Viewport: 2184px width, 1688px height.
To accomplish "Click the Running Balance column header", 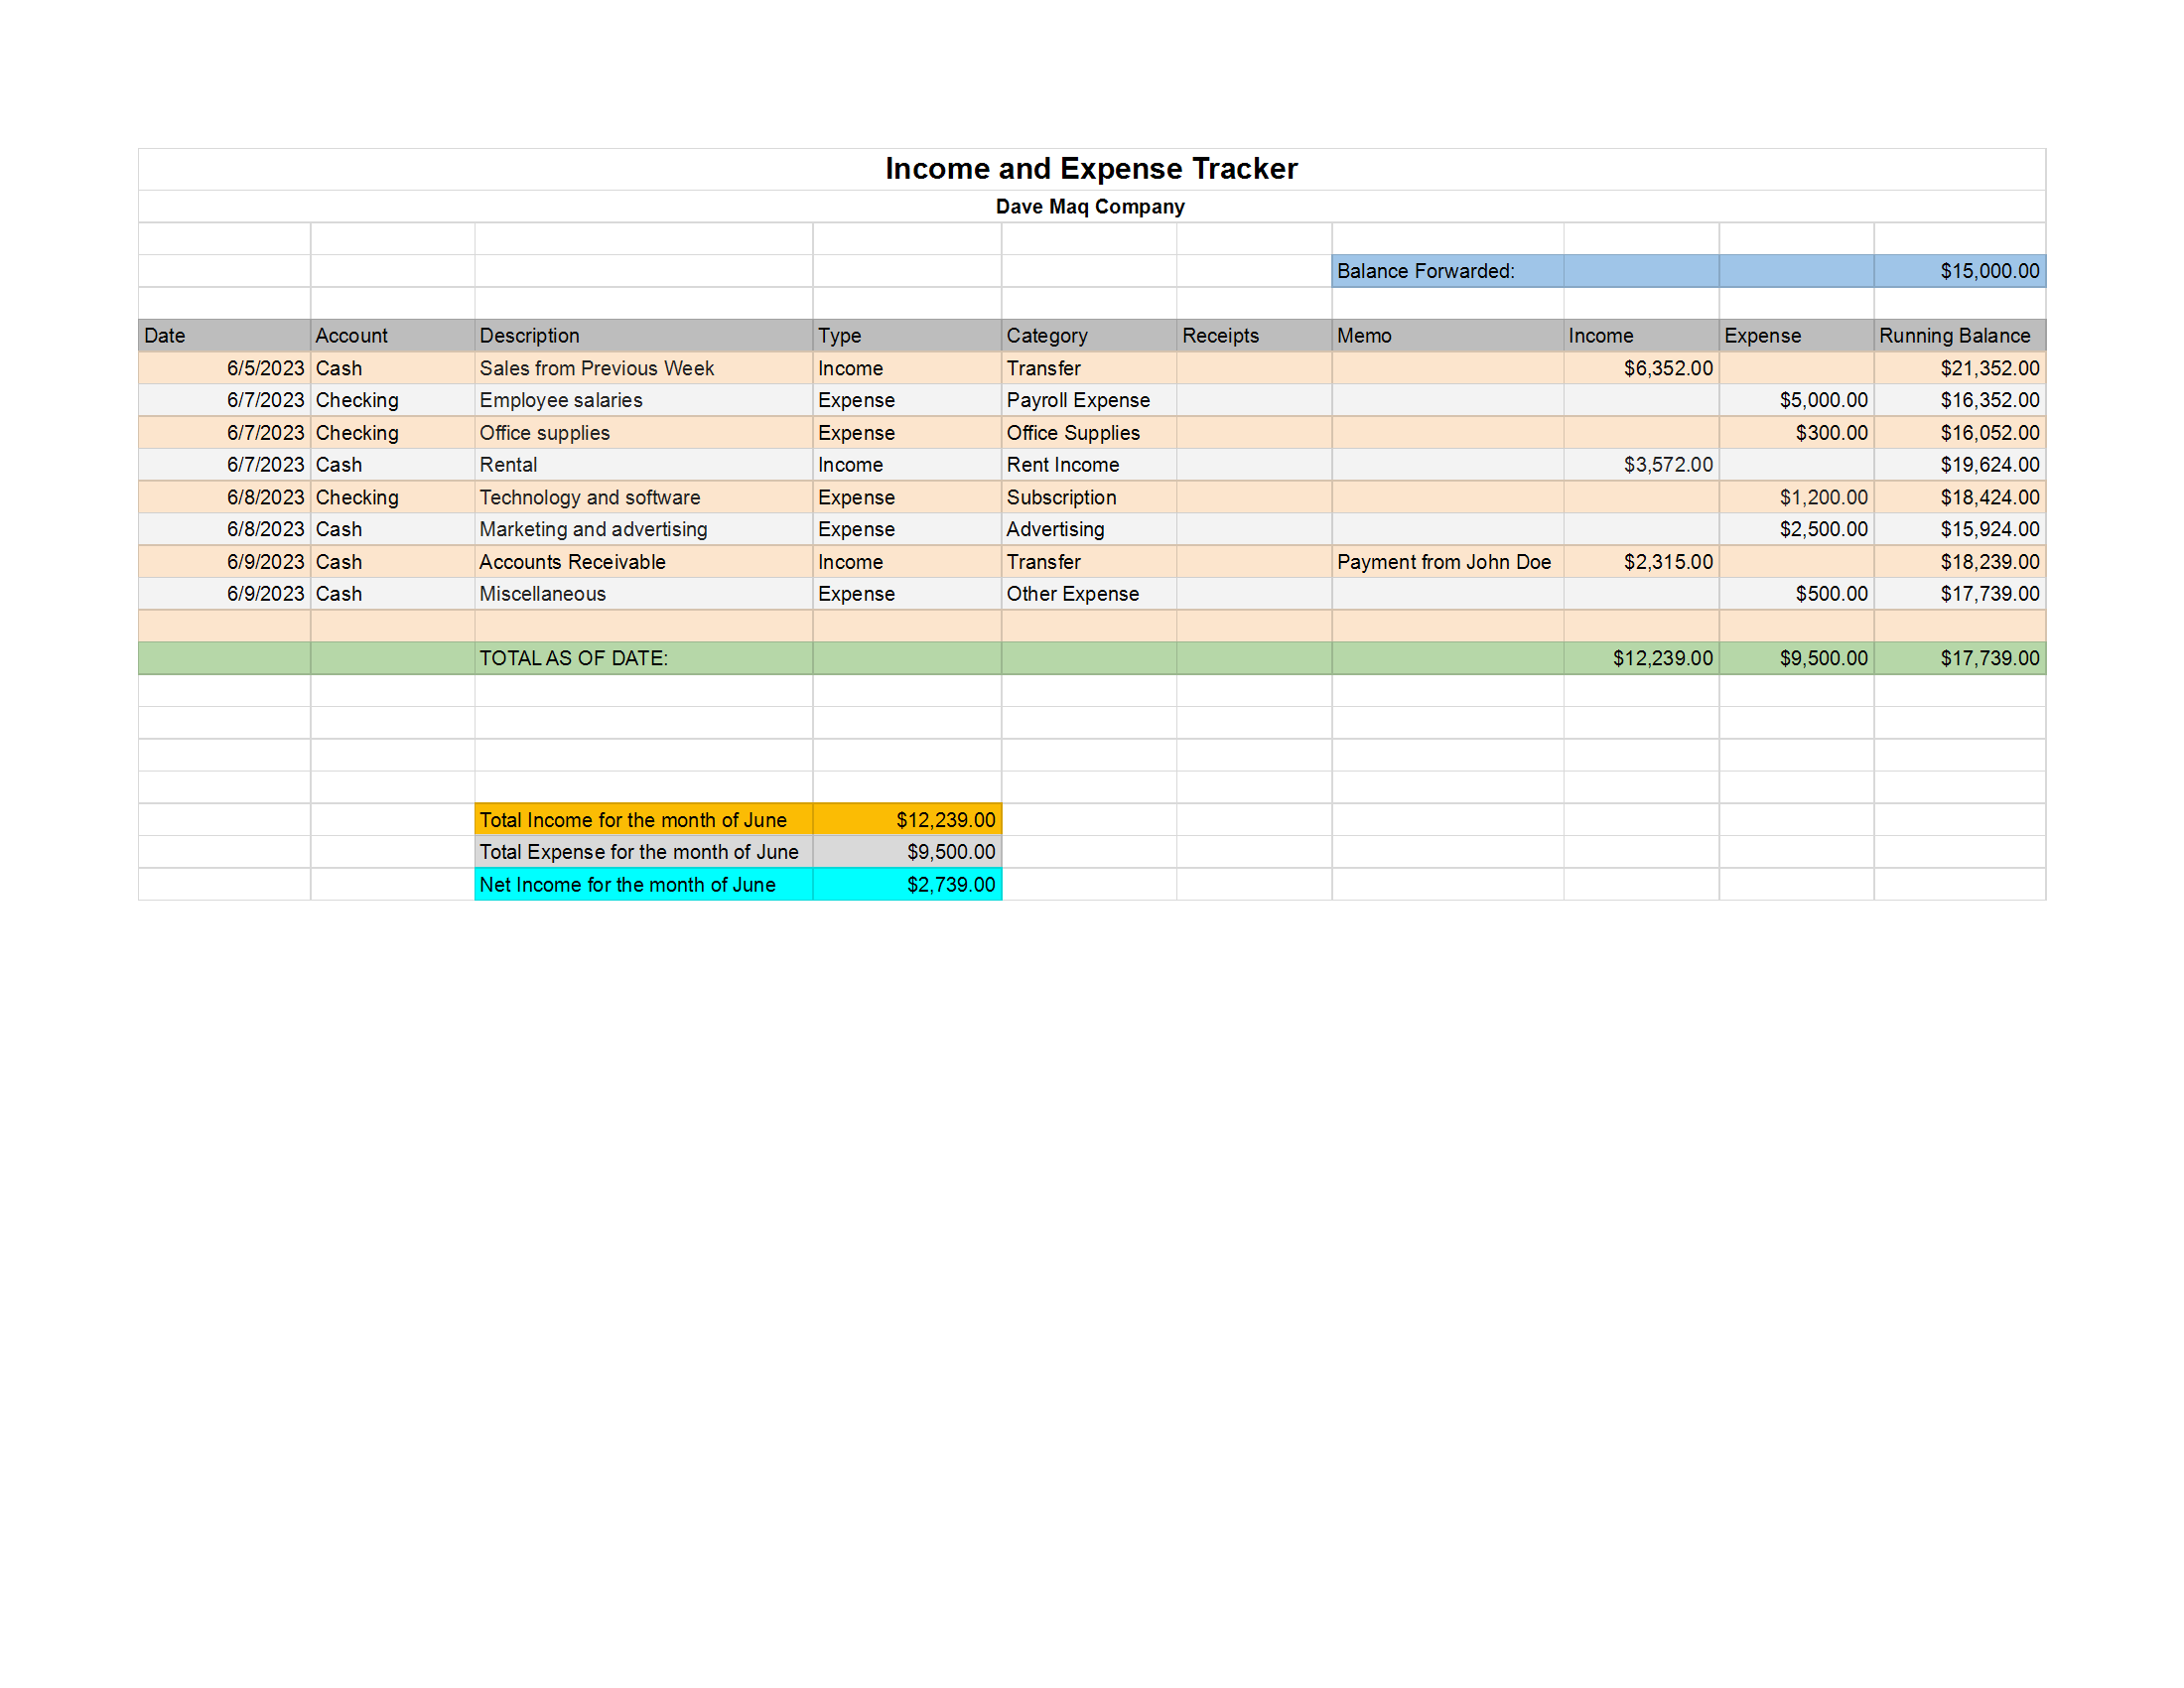I will 1953,336.
